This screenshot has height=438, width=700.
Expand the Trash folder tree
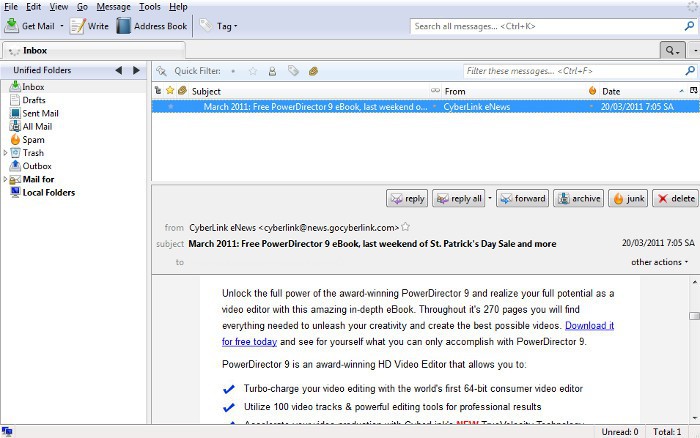click(x=5, y=153)
